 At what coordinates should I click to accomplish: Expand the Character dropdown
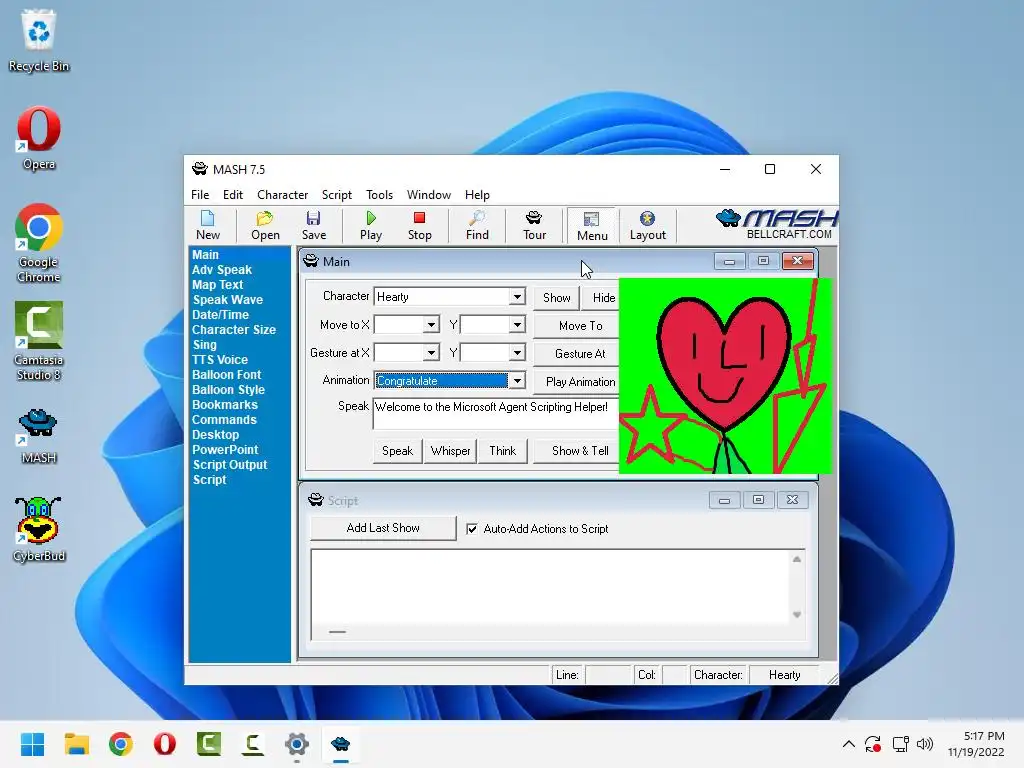(517, 296)
